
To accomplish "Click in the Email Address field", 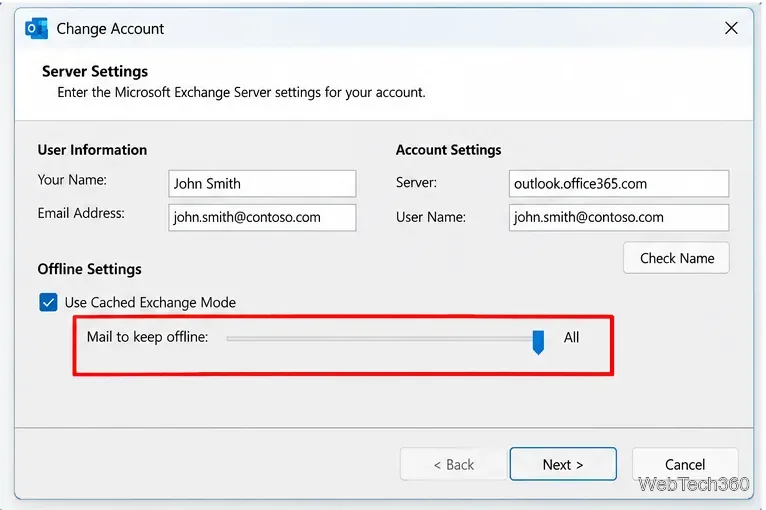I will pyautogui.click(x=262, y=217).
